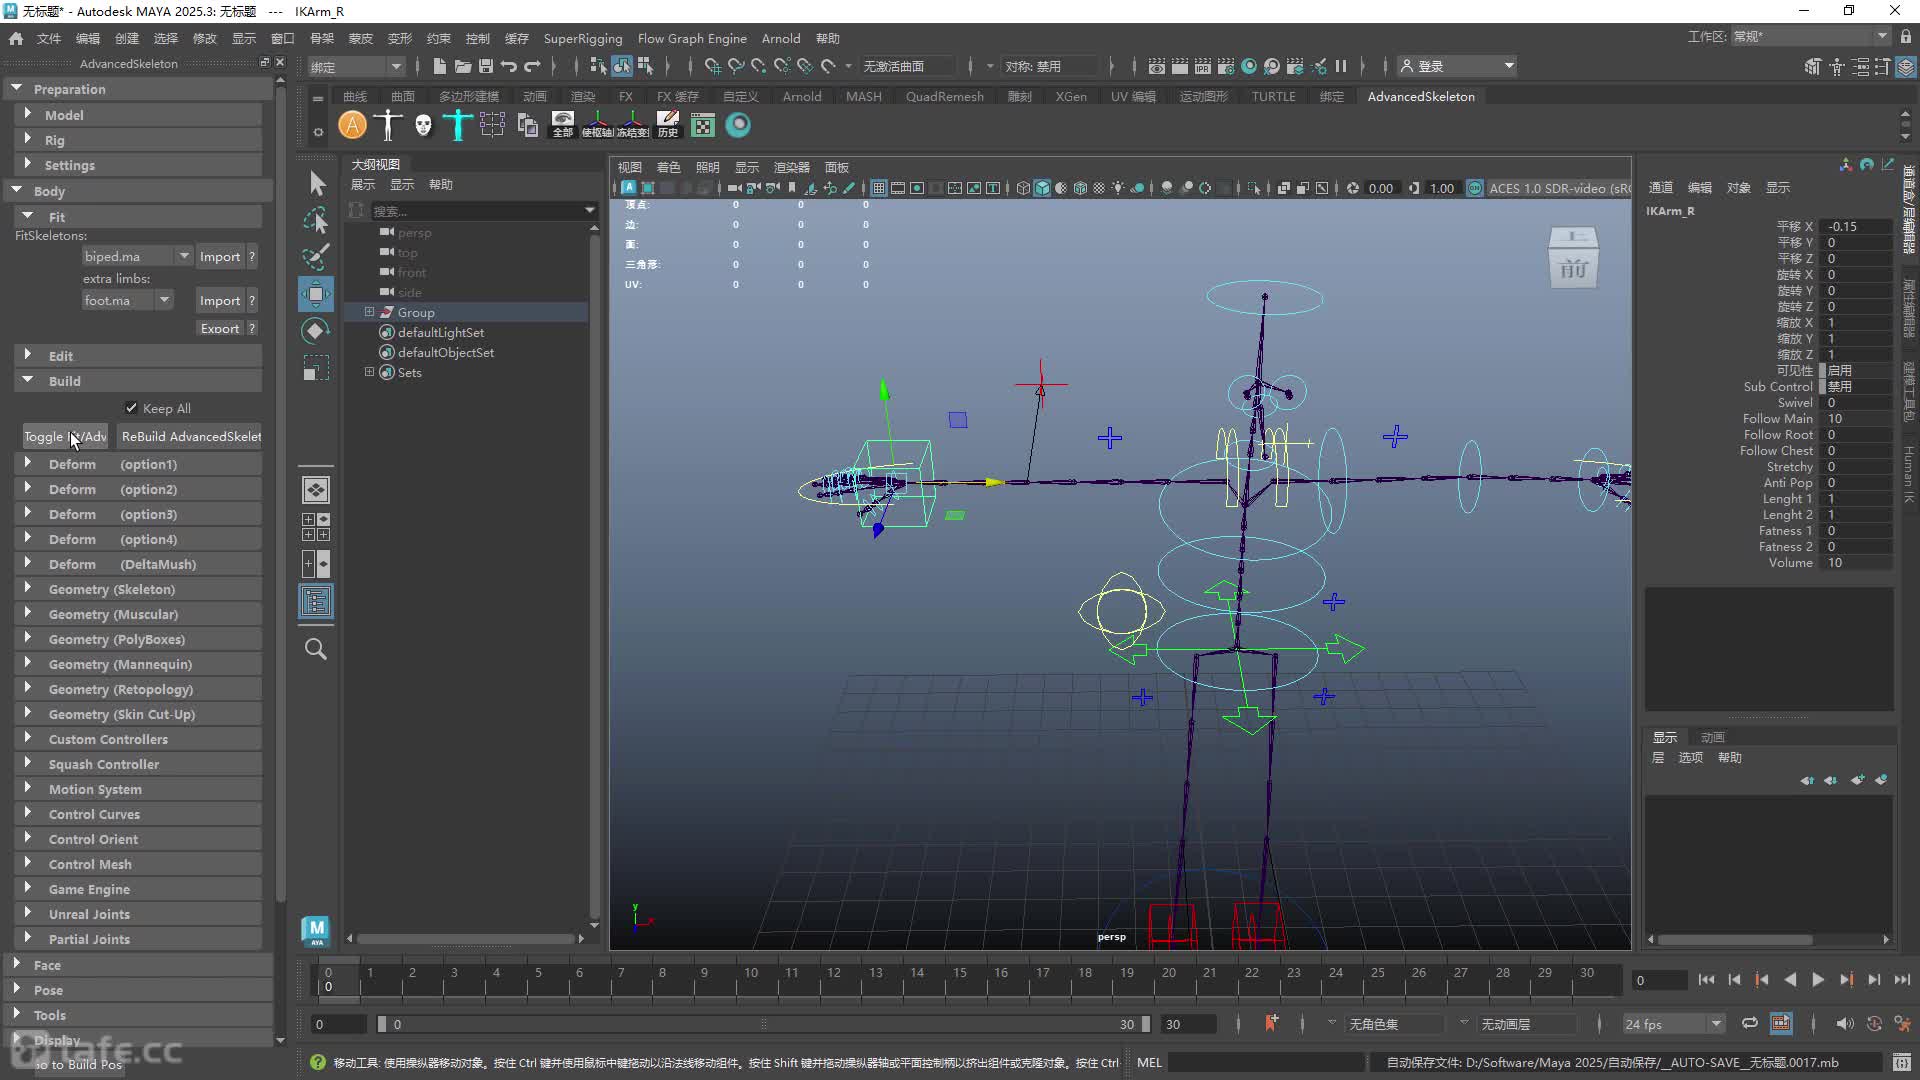
Task: Select the arrow selection tool
Action: coord(316,183)
